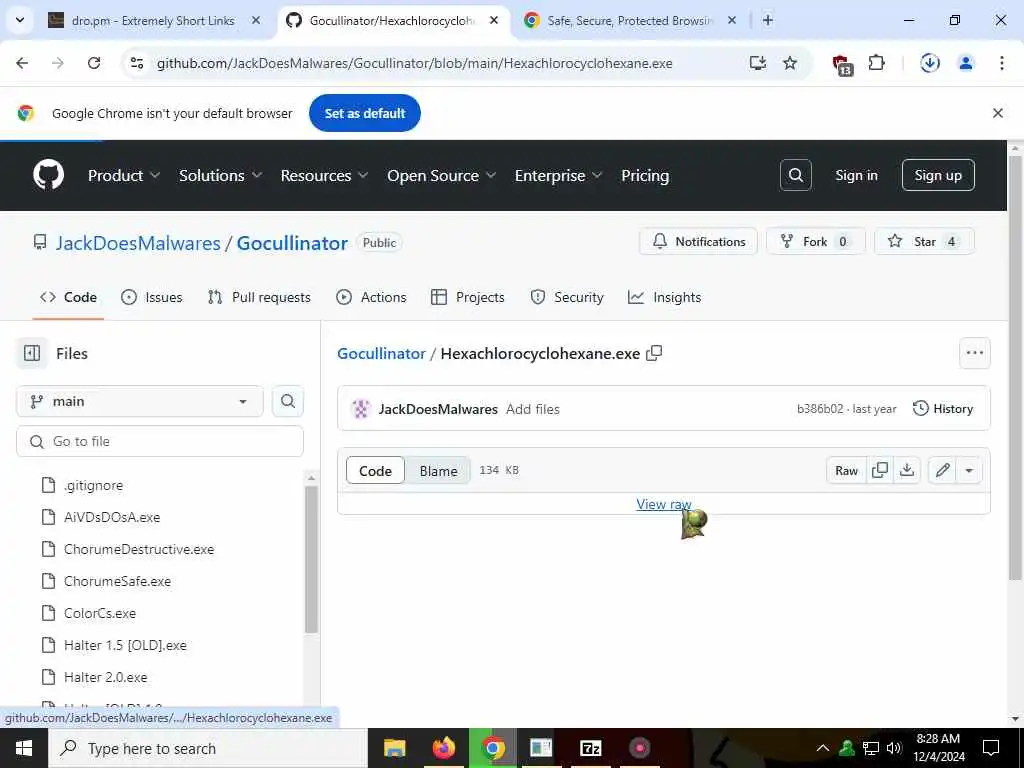Click the Pricing link
Image resolution: width=1024 pixels, height=768 pixels.
click(645, 176)
